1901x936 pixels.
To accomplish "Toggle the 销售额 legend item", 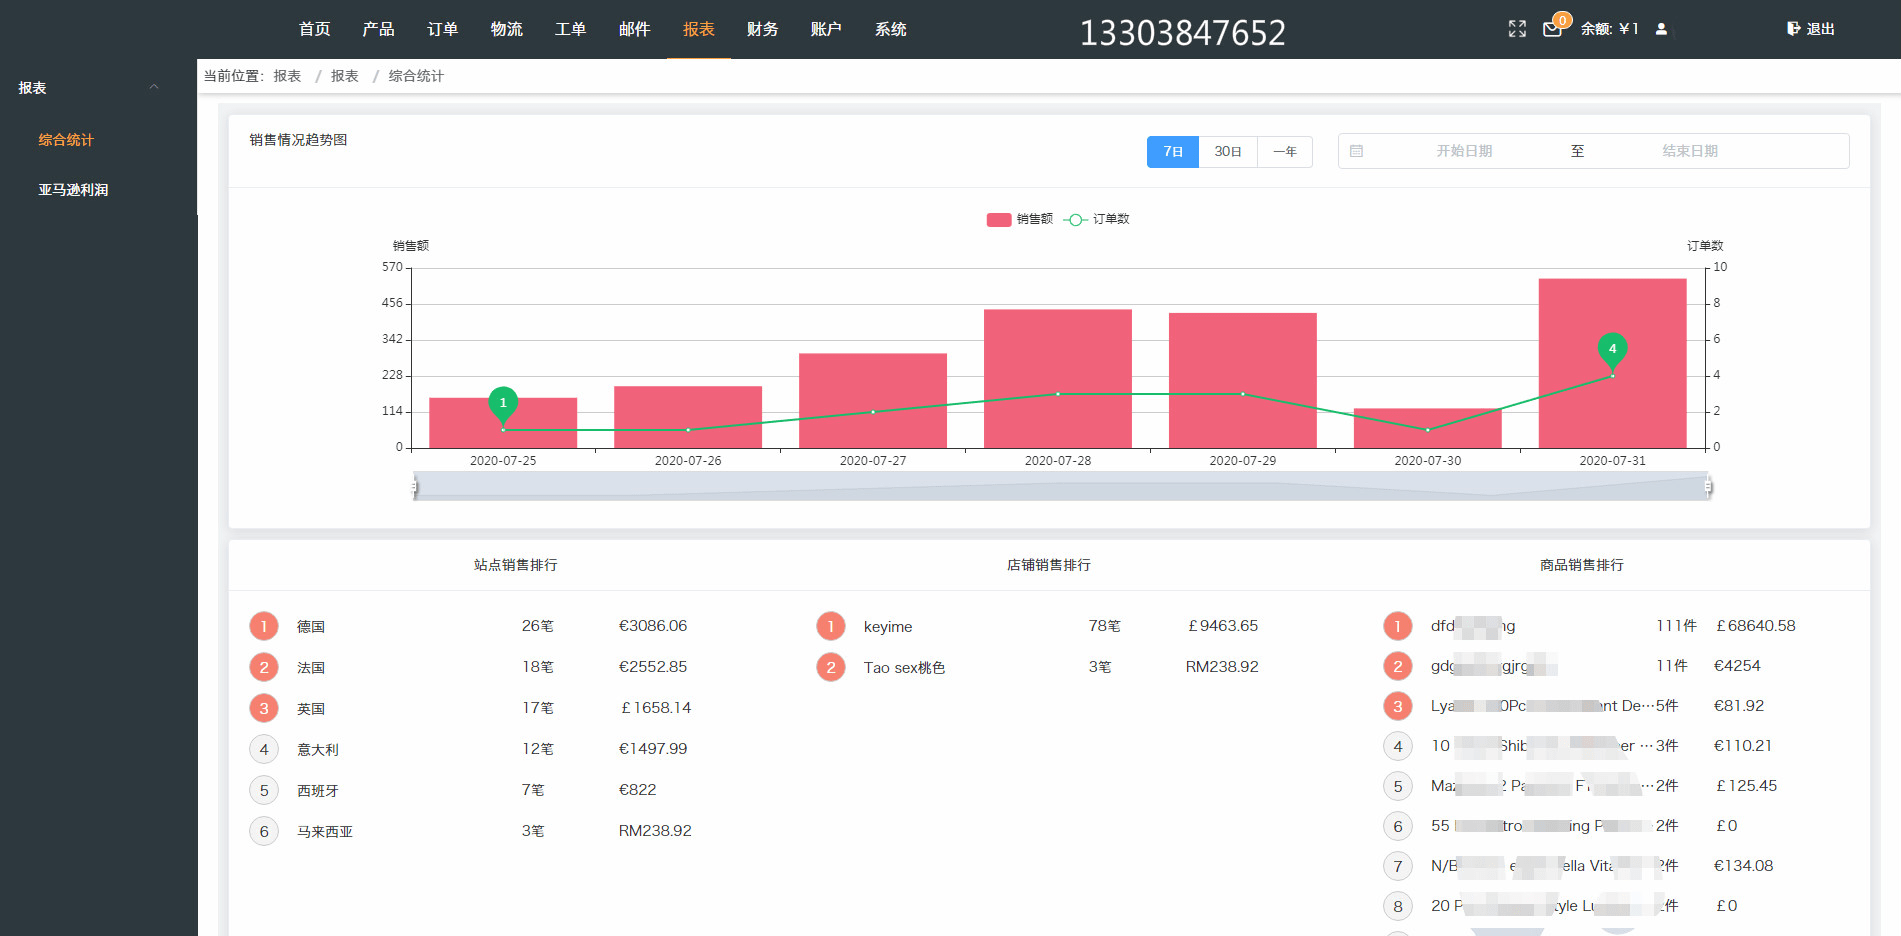I will tap(1019, 218).
